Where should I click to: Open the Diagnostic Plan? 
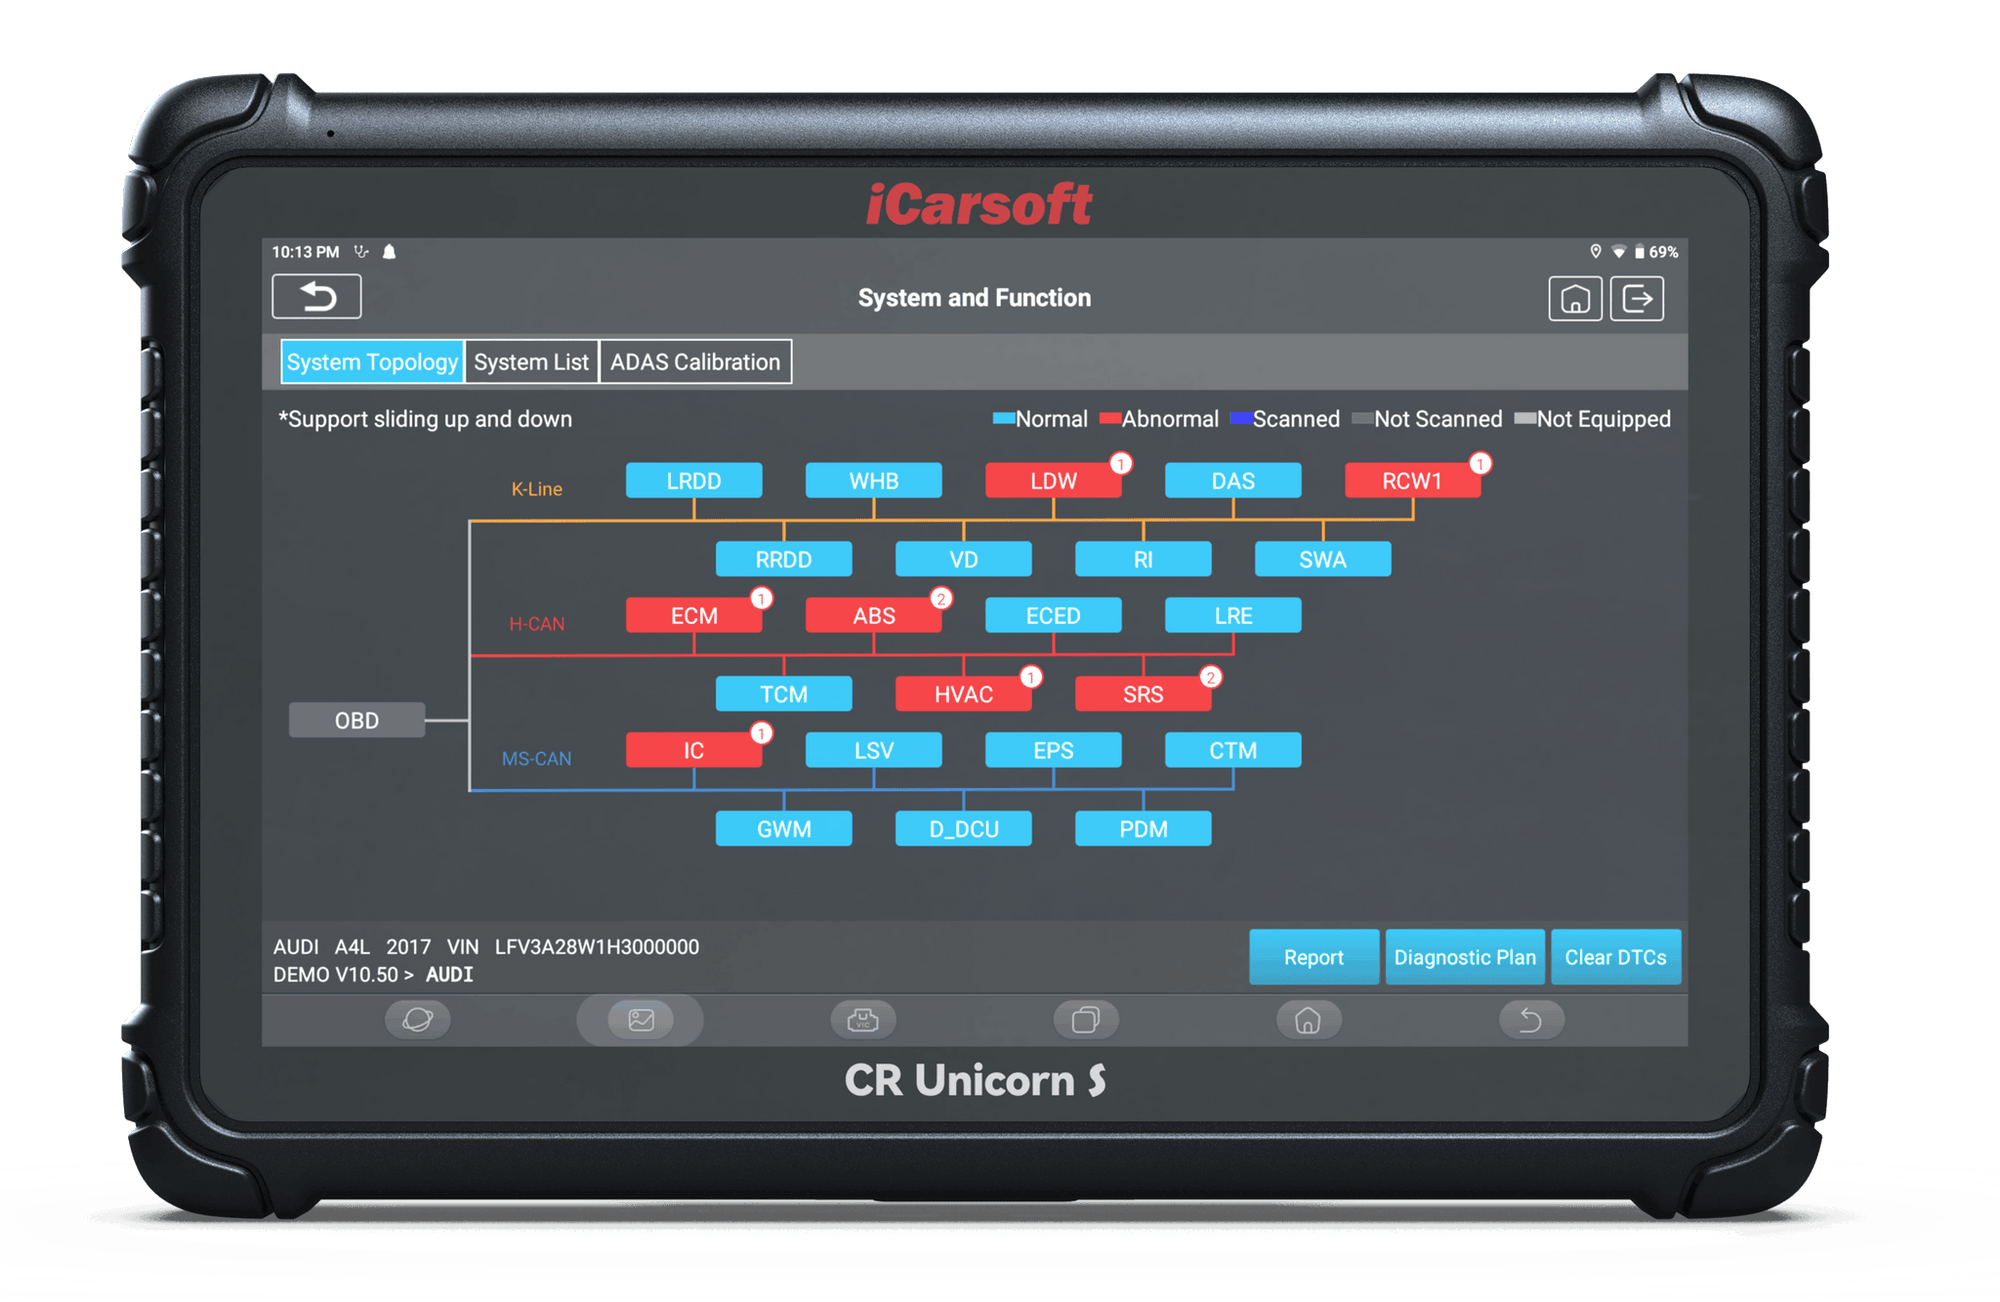[1465, 957]
